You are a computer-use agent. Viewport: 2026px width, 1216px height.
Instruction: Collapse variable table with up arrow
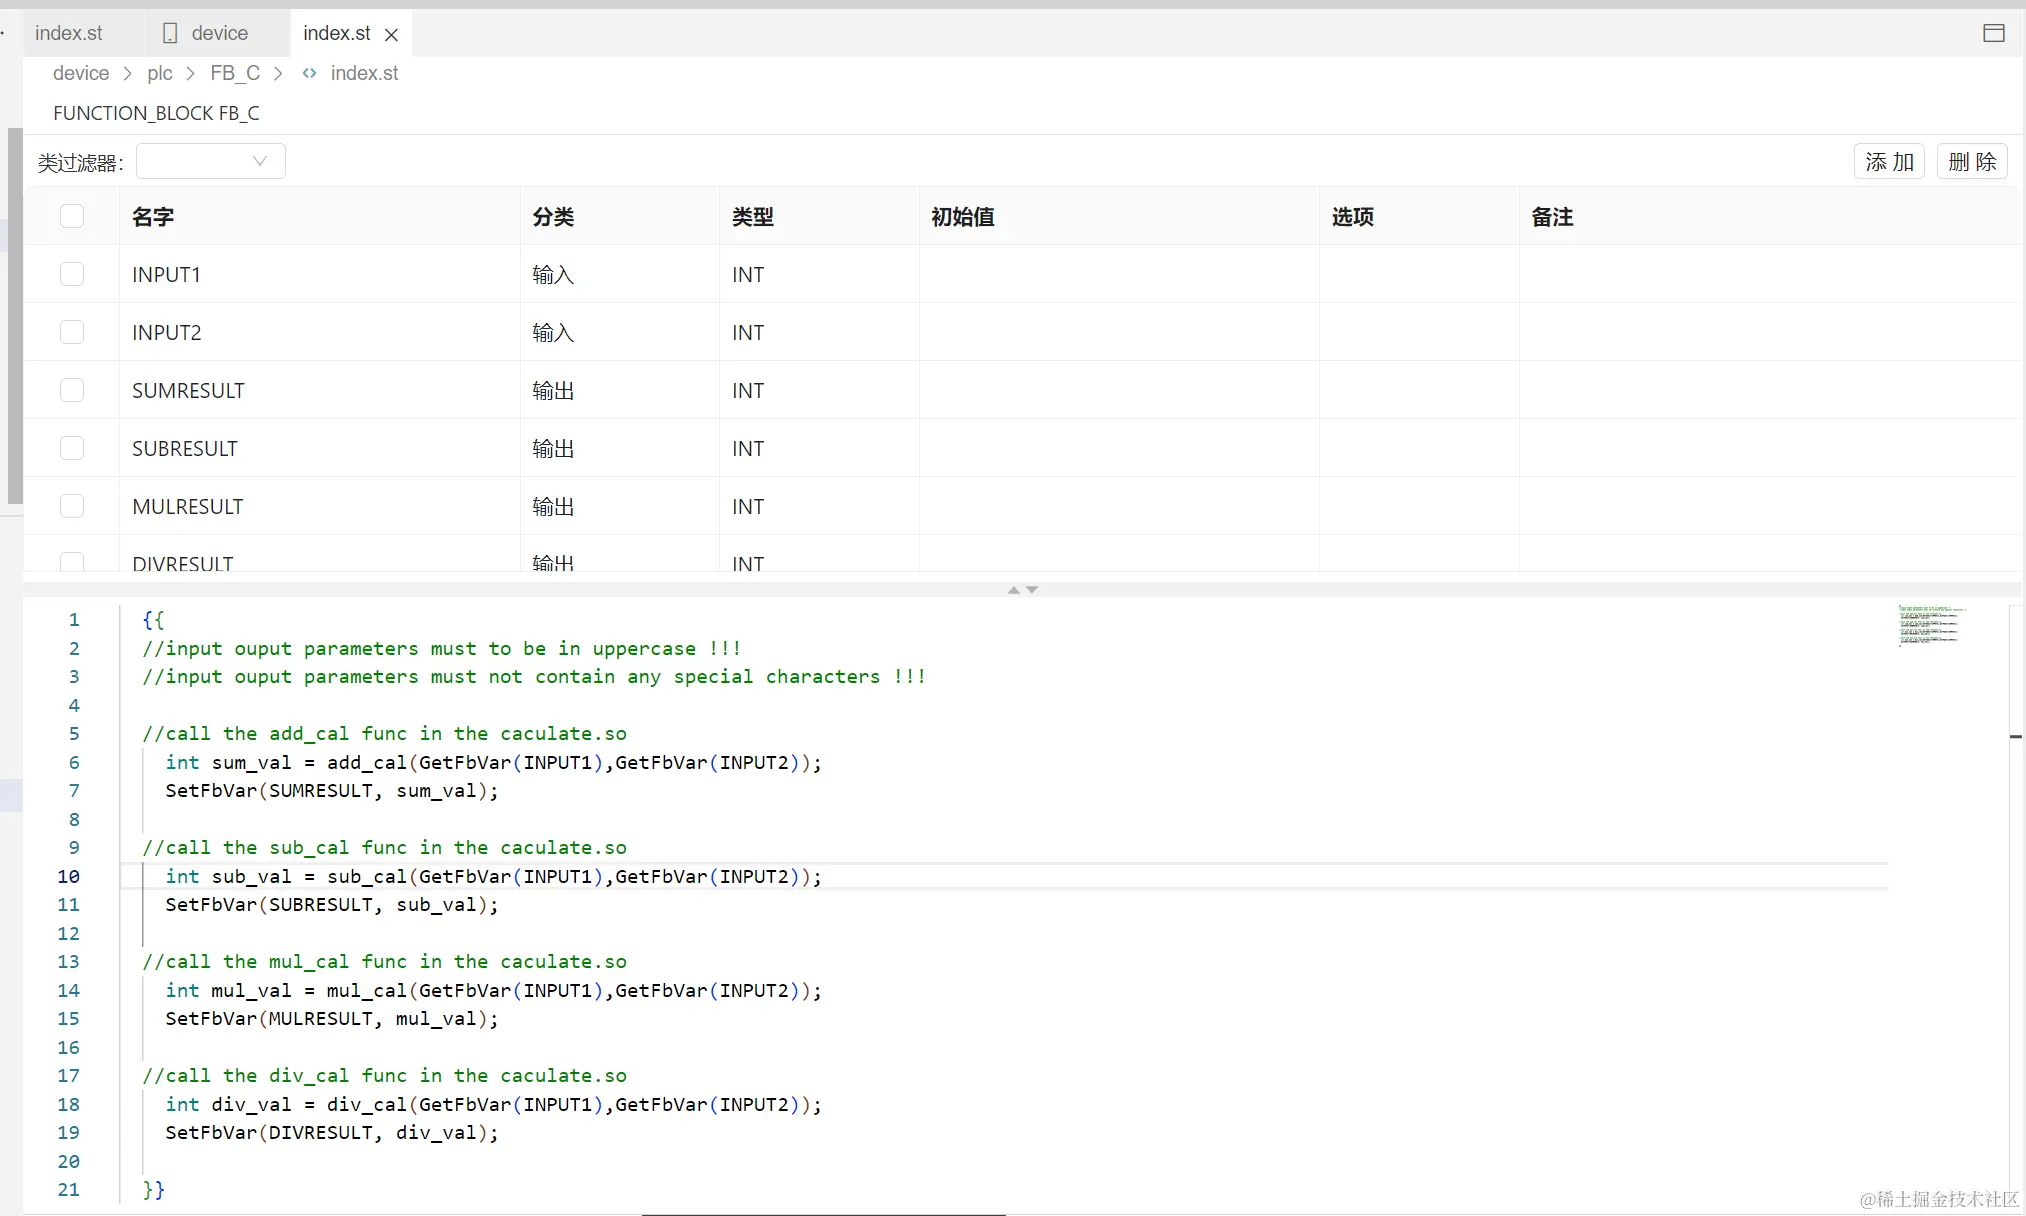point(1014,590)
